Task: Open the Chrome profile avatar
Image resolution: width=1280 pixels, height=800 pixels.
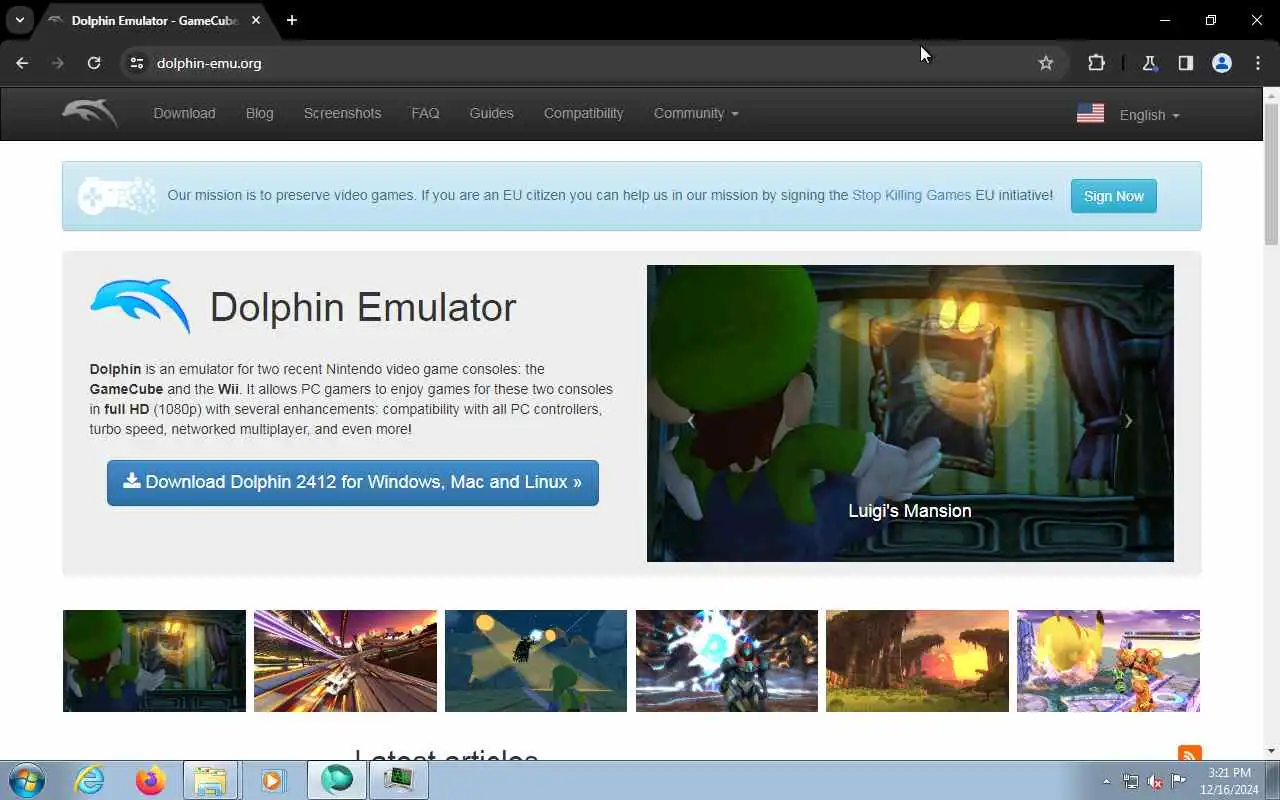Action: pyautogui.click(x=1222, y=63)
